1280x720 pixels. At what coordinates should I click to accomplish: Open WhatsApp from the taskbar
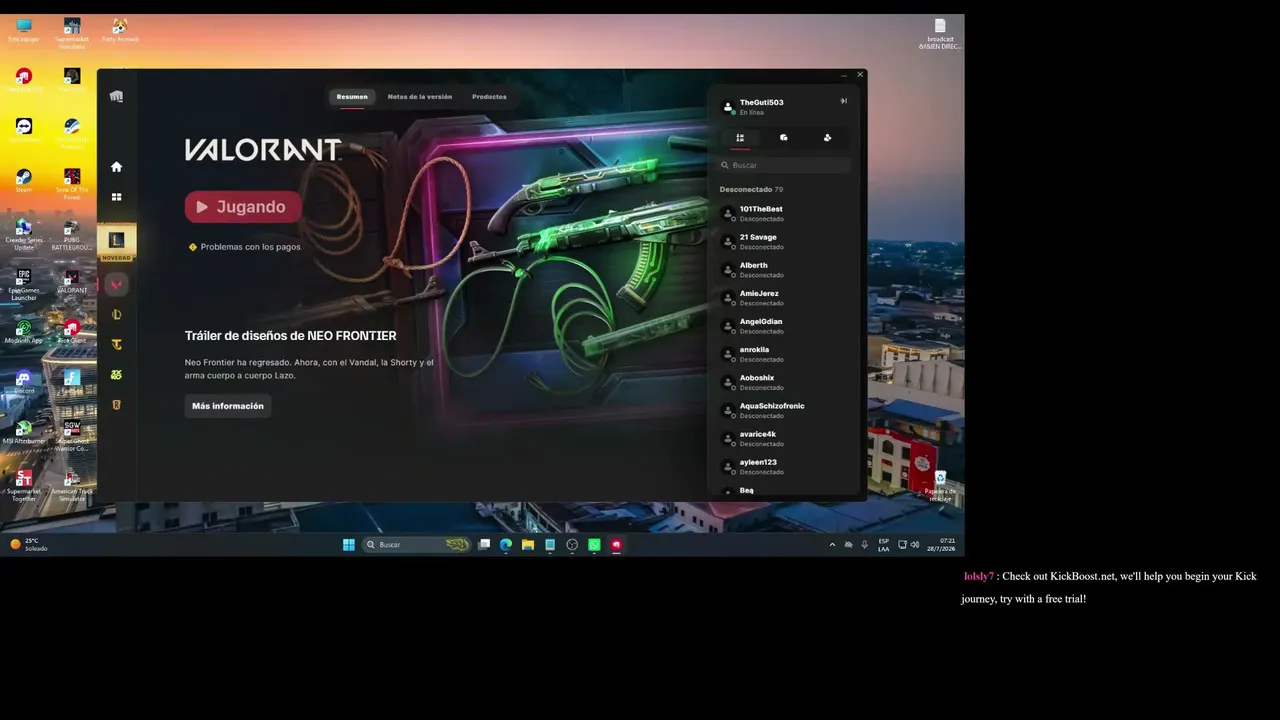(x=594, y=545)
